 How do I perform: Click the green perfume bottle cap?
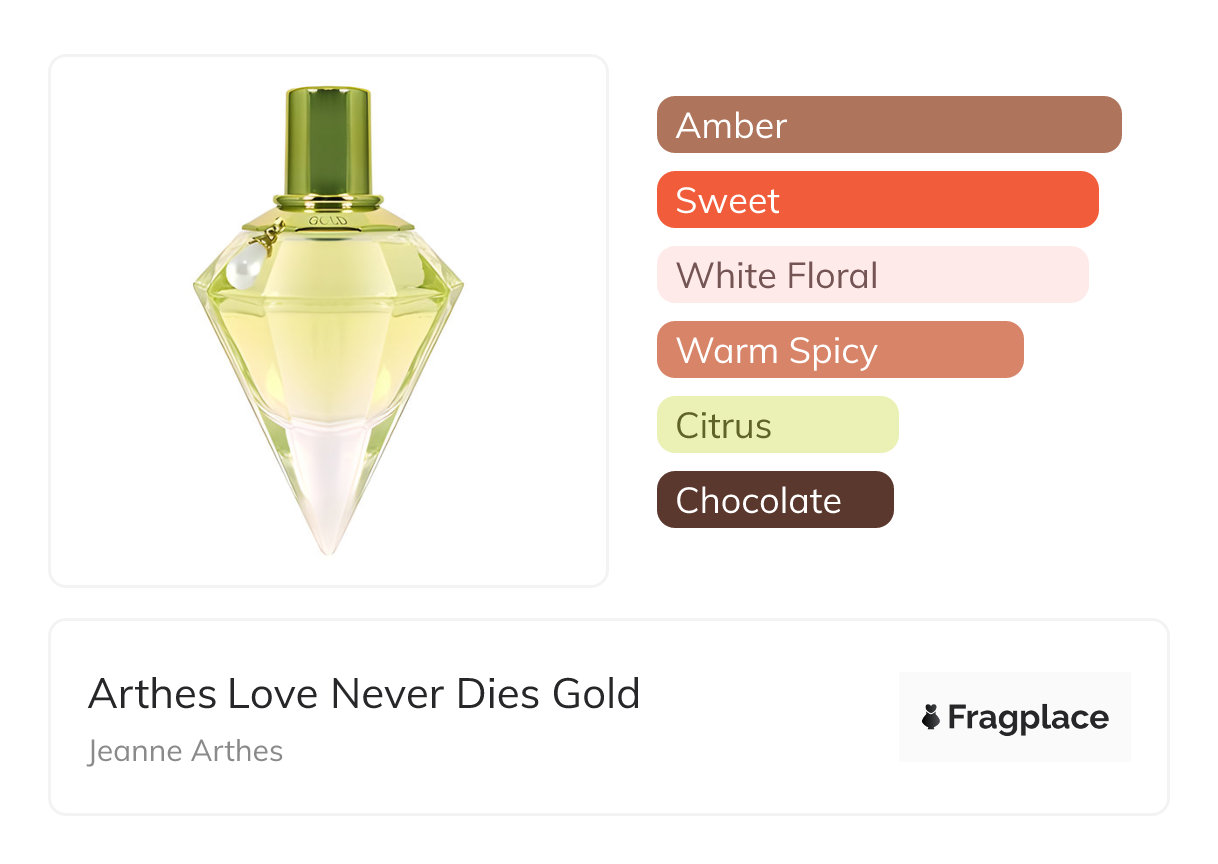pos(328,140)
